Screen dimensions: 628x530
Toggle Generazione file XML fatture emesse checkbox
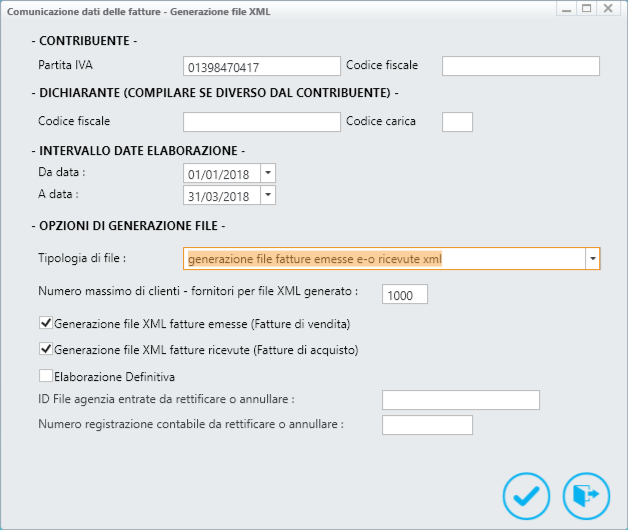pos(46,323)
